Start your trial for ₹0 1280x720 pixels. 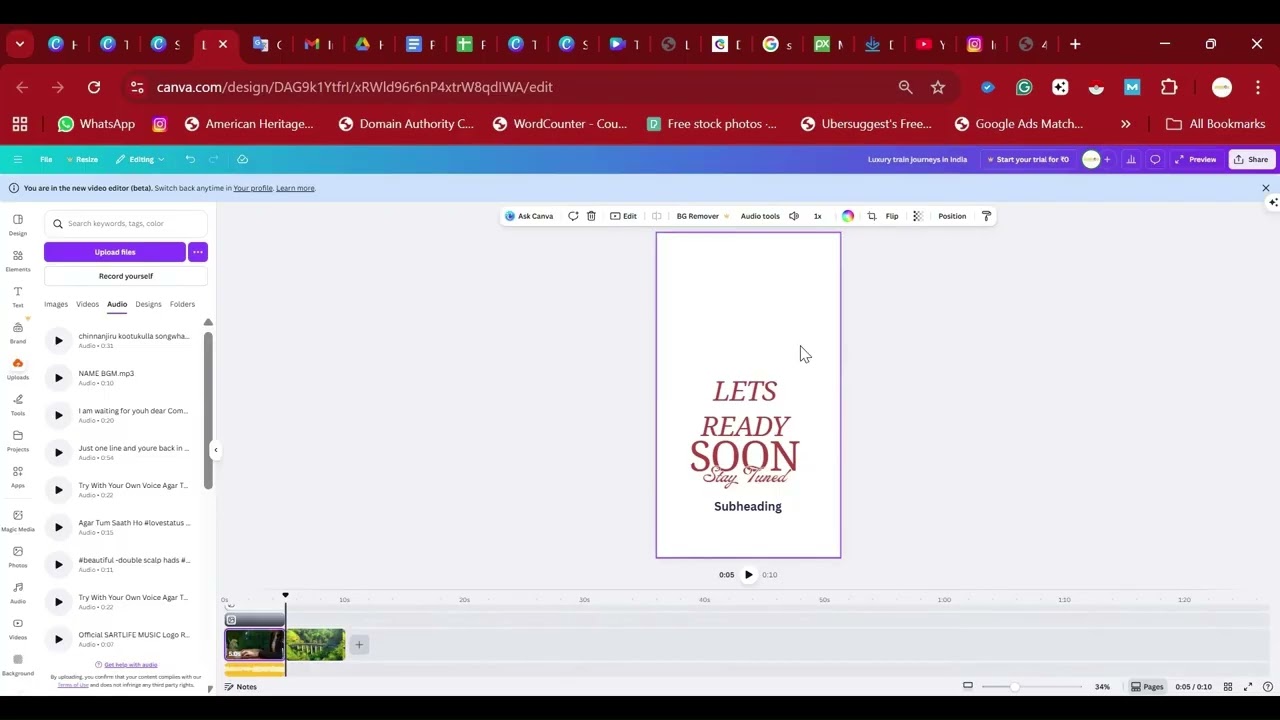pos(1027,159)
